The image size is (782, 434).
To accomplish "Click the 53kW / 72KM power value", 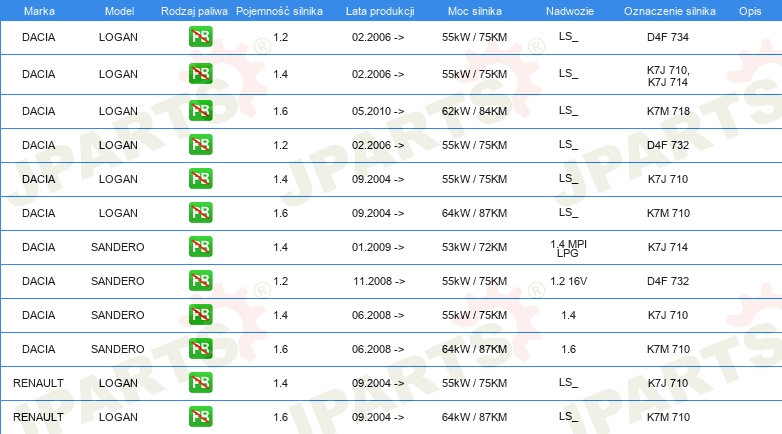I will 474,247.
